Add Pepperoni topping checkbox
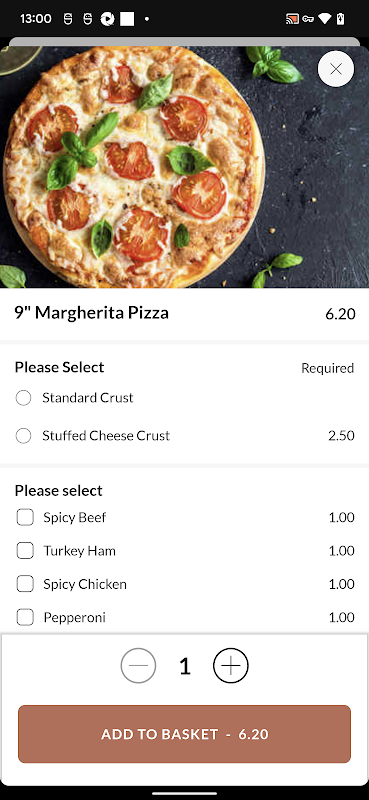This screenshot has height=800, width=369. [25, 617]
